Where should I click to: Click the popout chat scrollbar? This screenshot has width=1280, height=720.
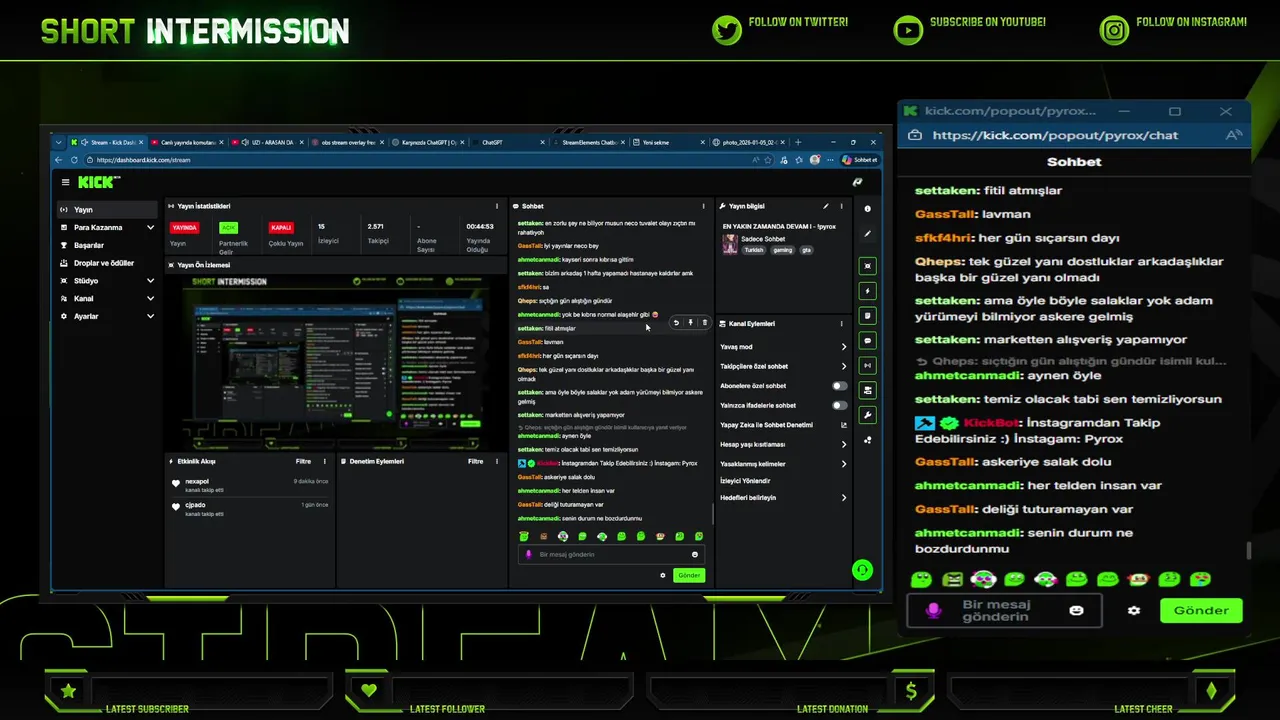coord(1247,551)
